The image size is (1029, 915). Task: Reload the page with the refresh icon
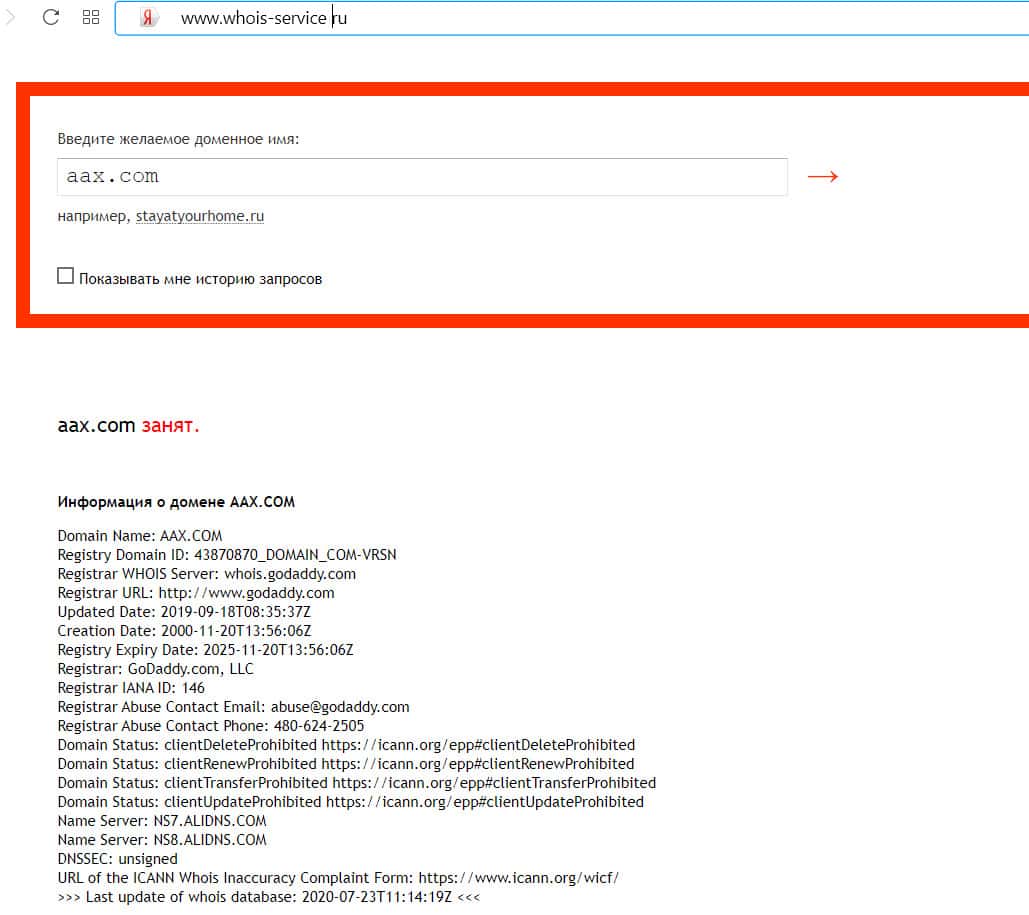coord(51,17)
